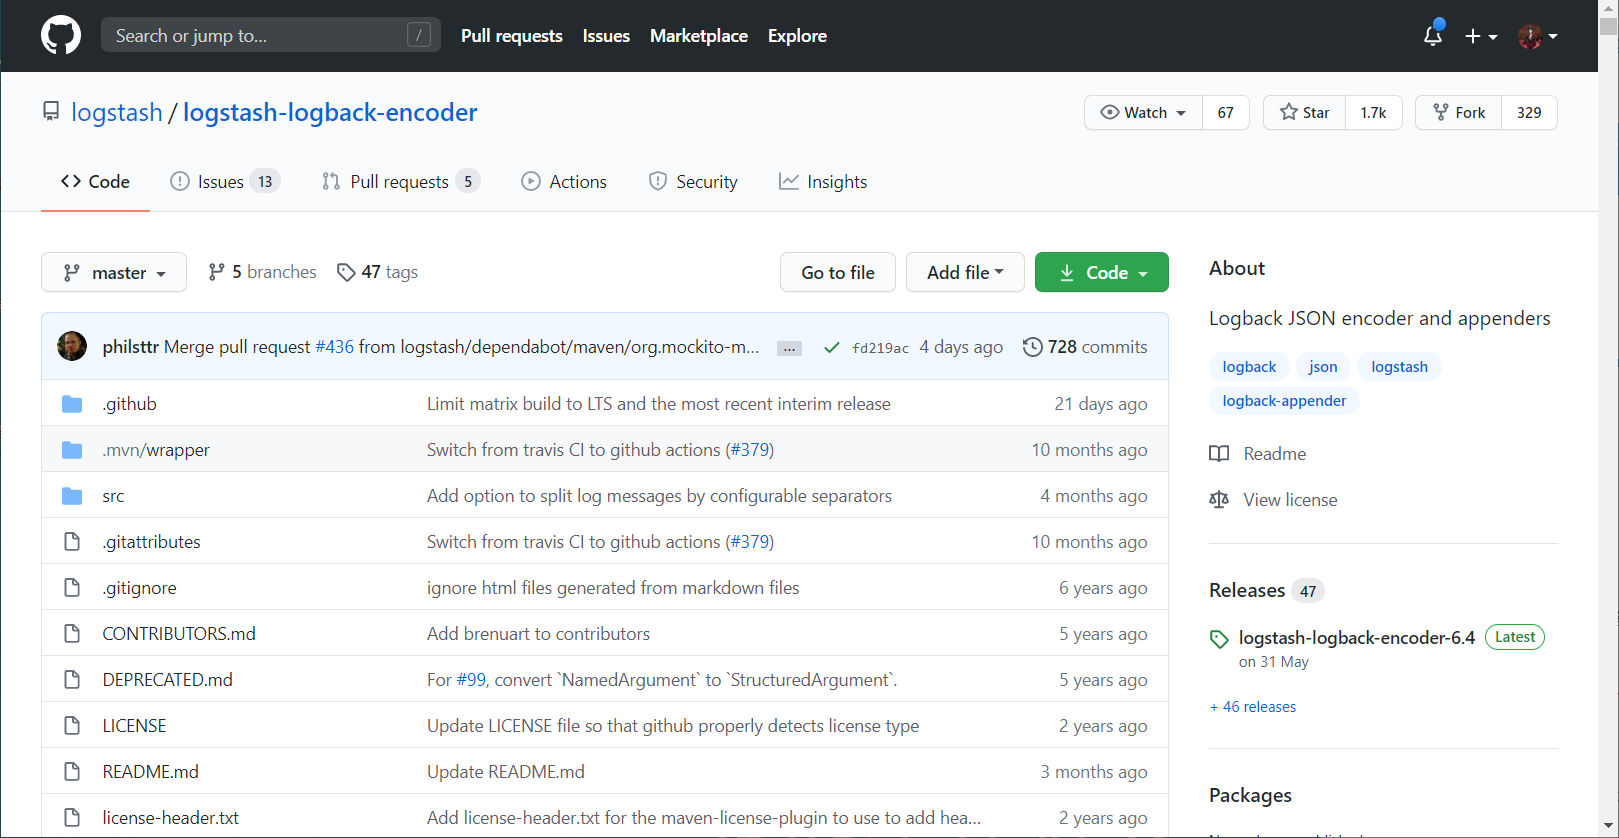This screenshot has width=1619, height=838.
Task: Switch to the Issues tab
Action: coord(225,181)
